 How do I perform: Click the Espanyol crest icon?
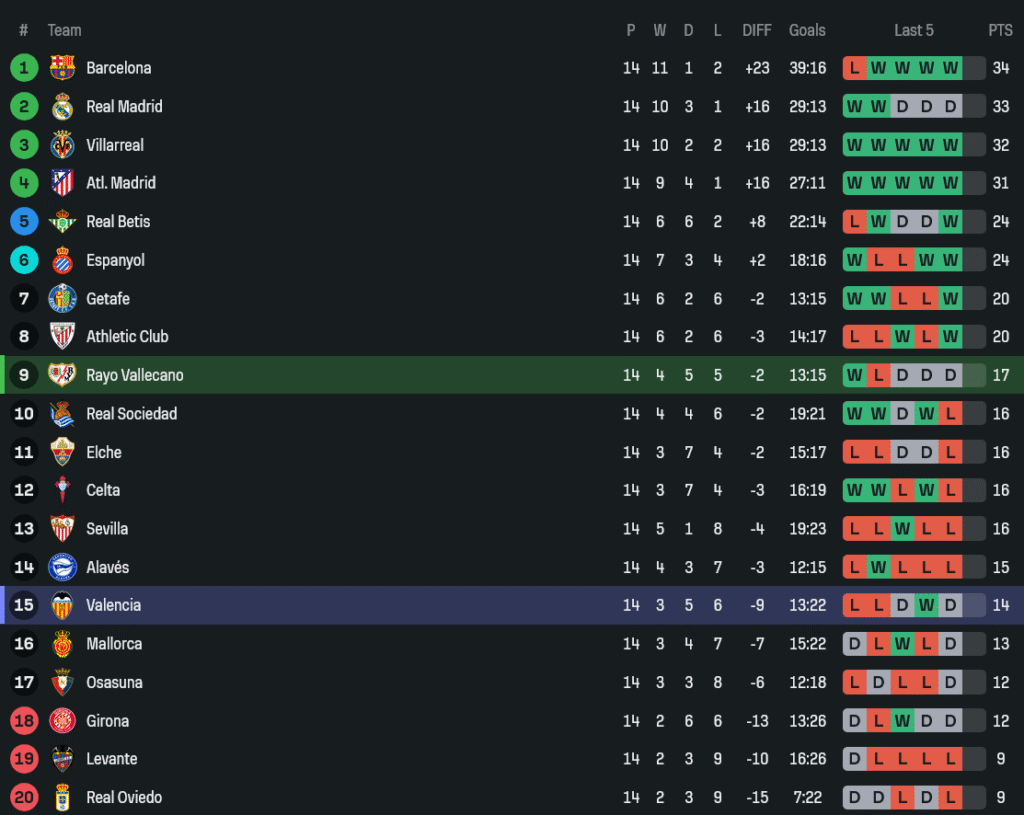62,260
